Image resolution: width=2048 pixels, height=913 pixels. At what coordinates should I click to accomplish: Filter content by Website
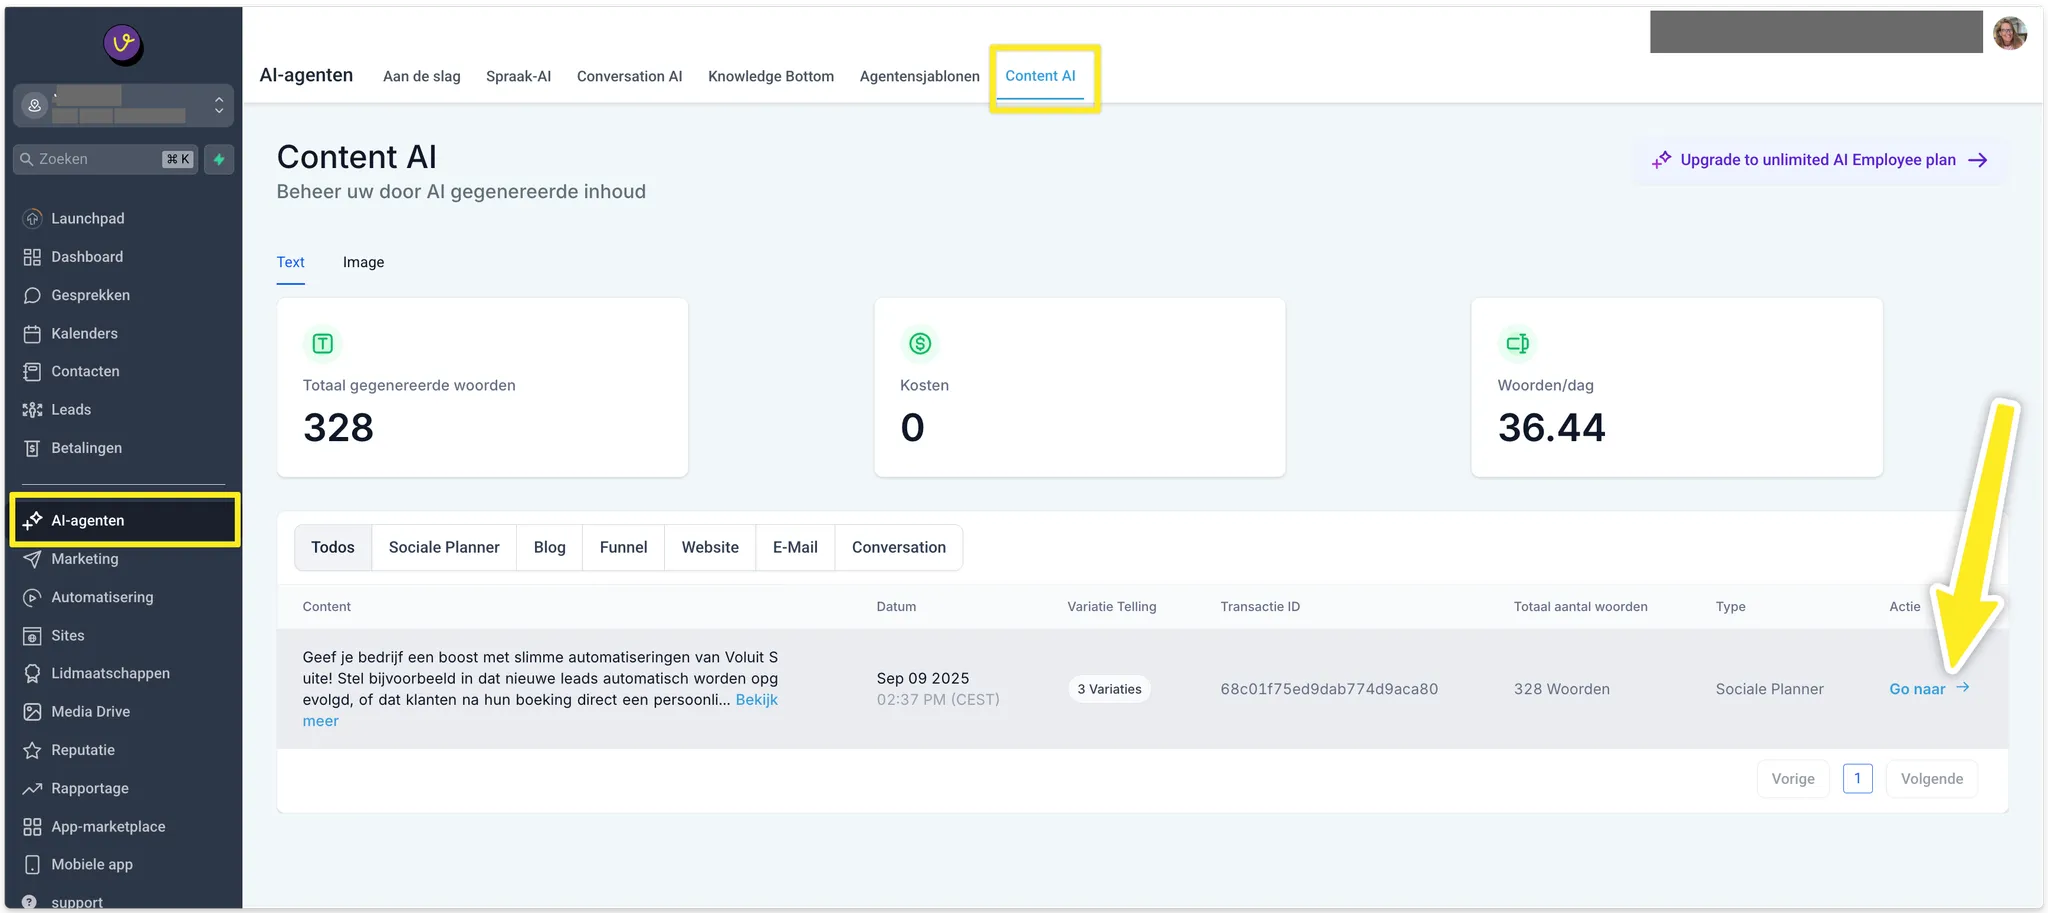[x=710, y=547]
